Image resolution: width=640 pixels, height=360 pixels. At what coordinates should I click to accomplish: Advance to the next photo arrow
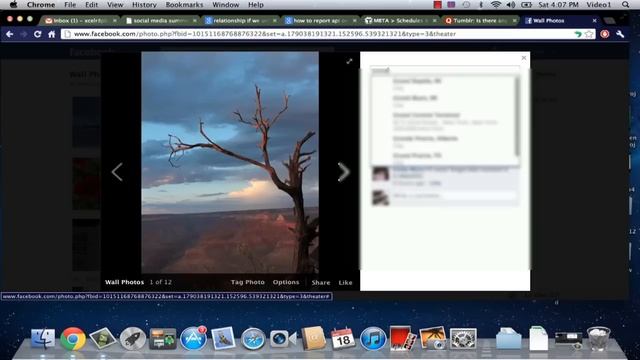coord(344,172)
